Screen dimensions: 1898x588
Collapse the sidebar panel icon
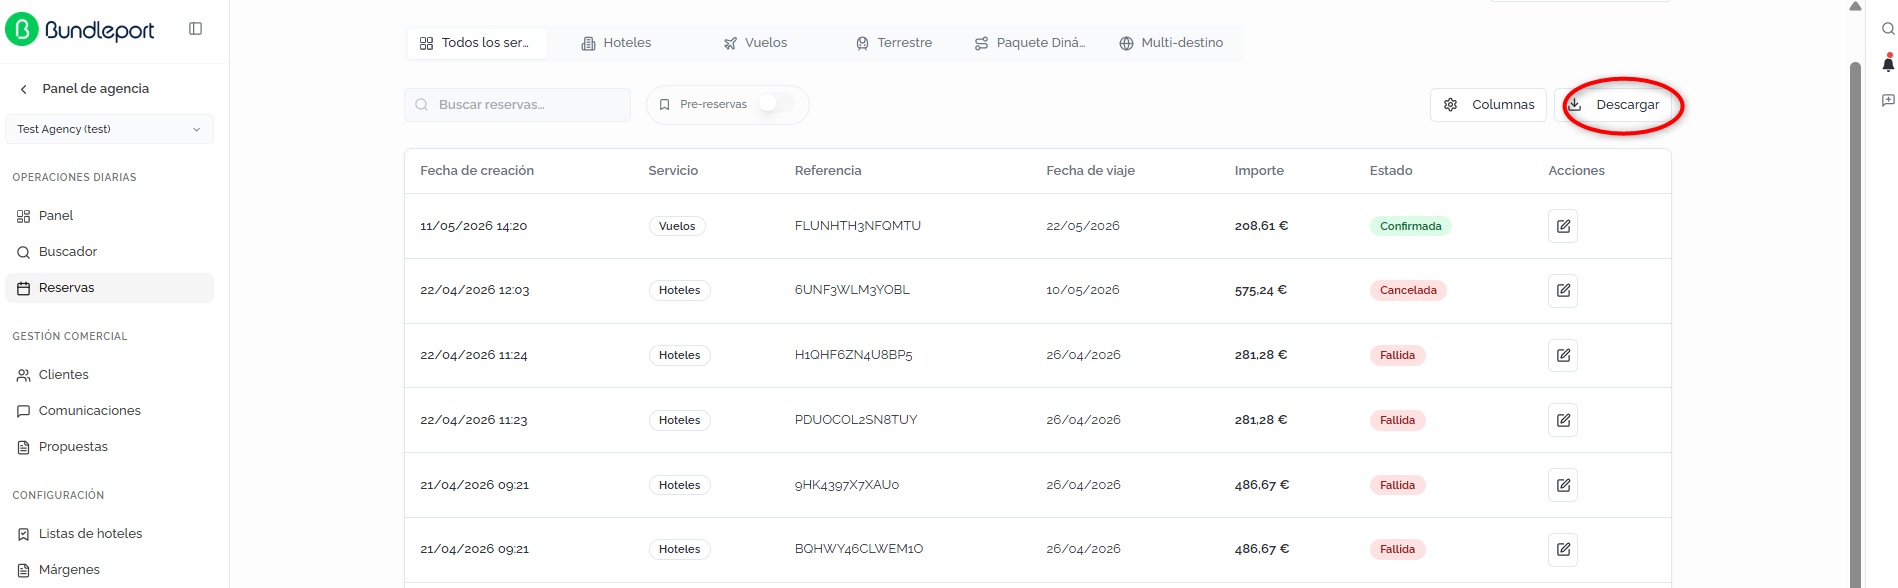coord(196,29)
